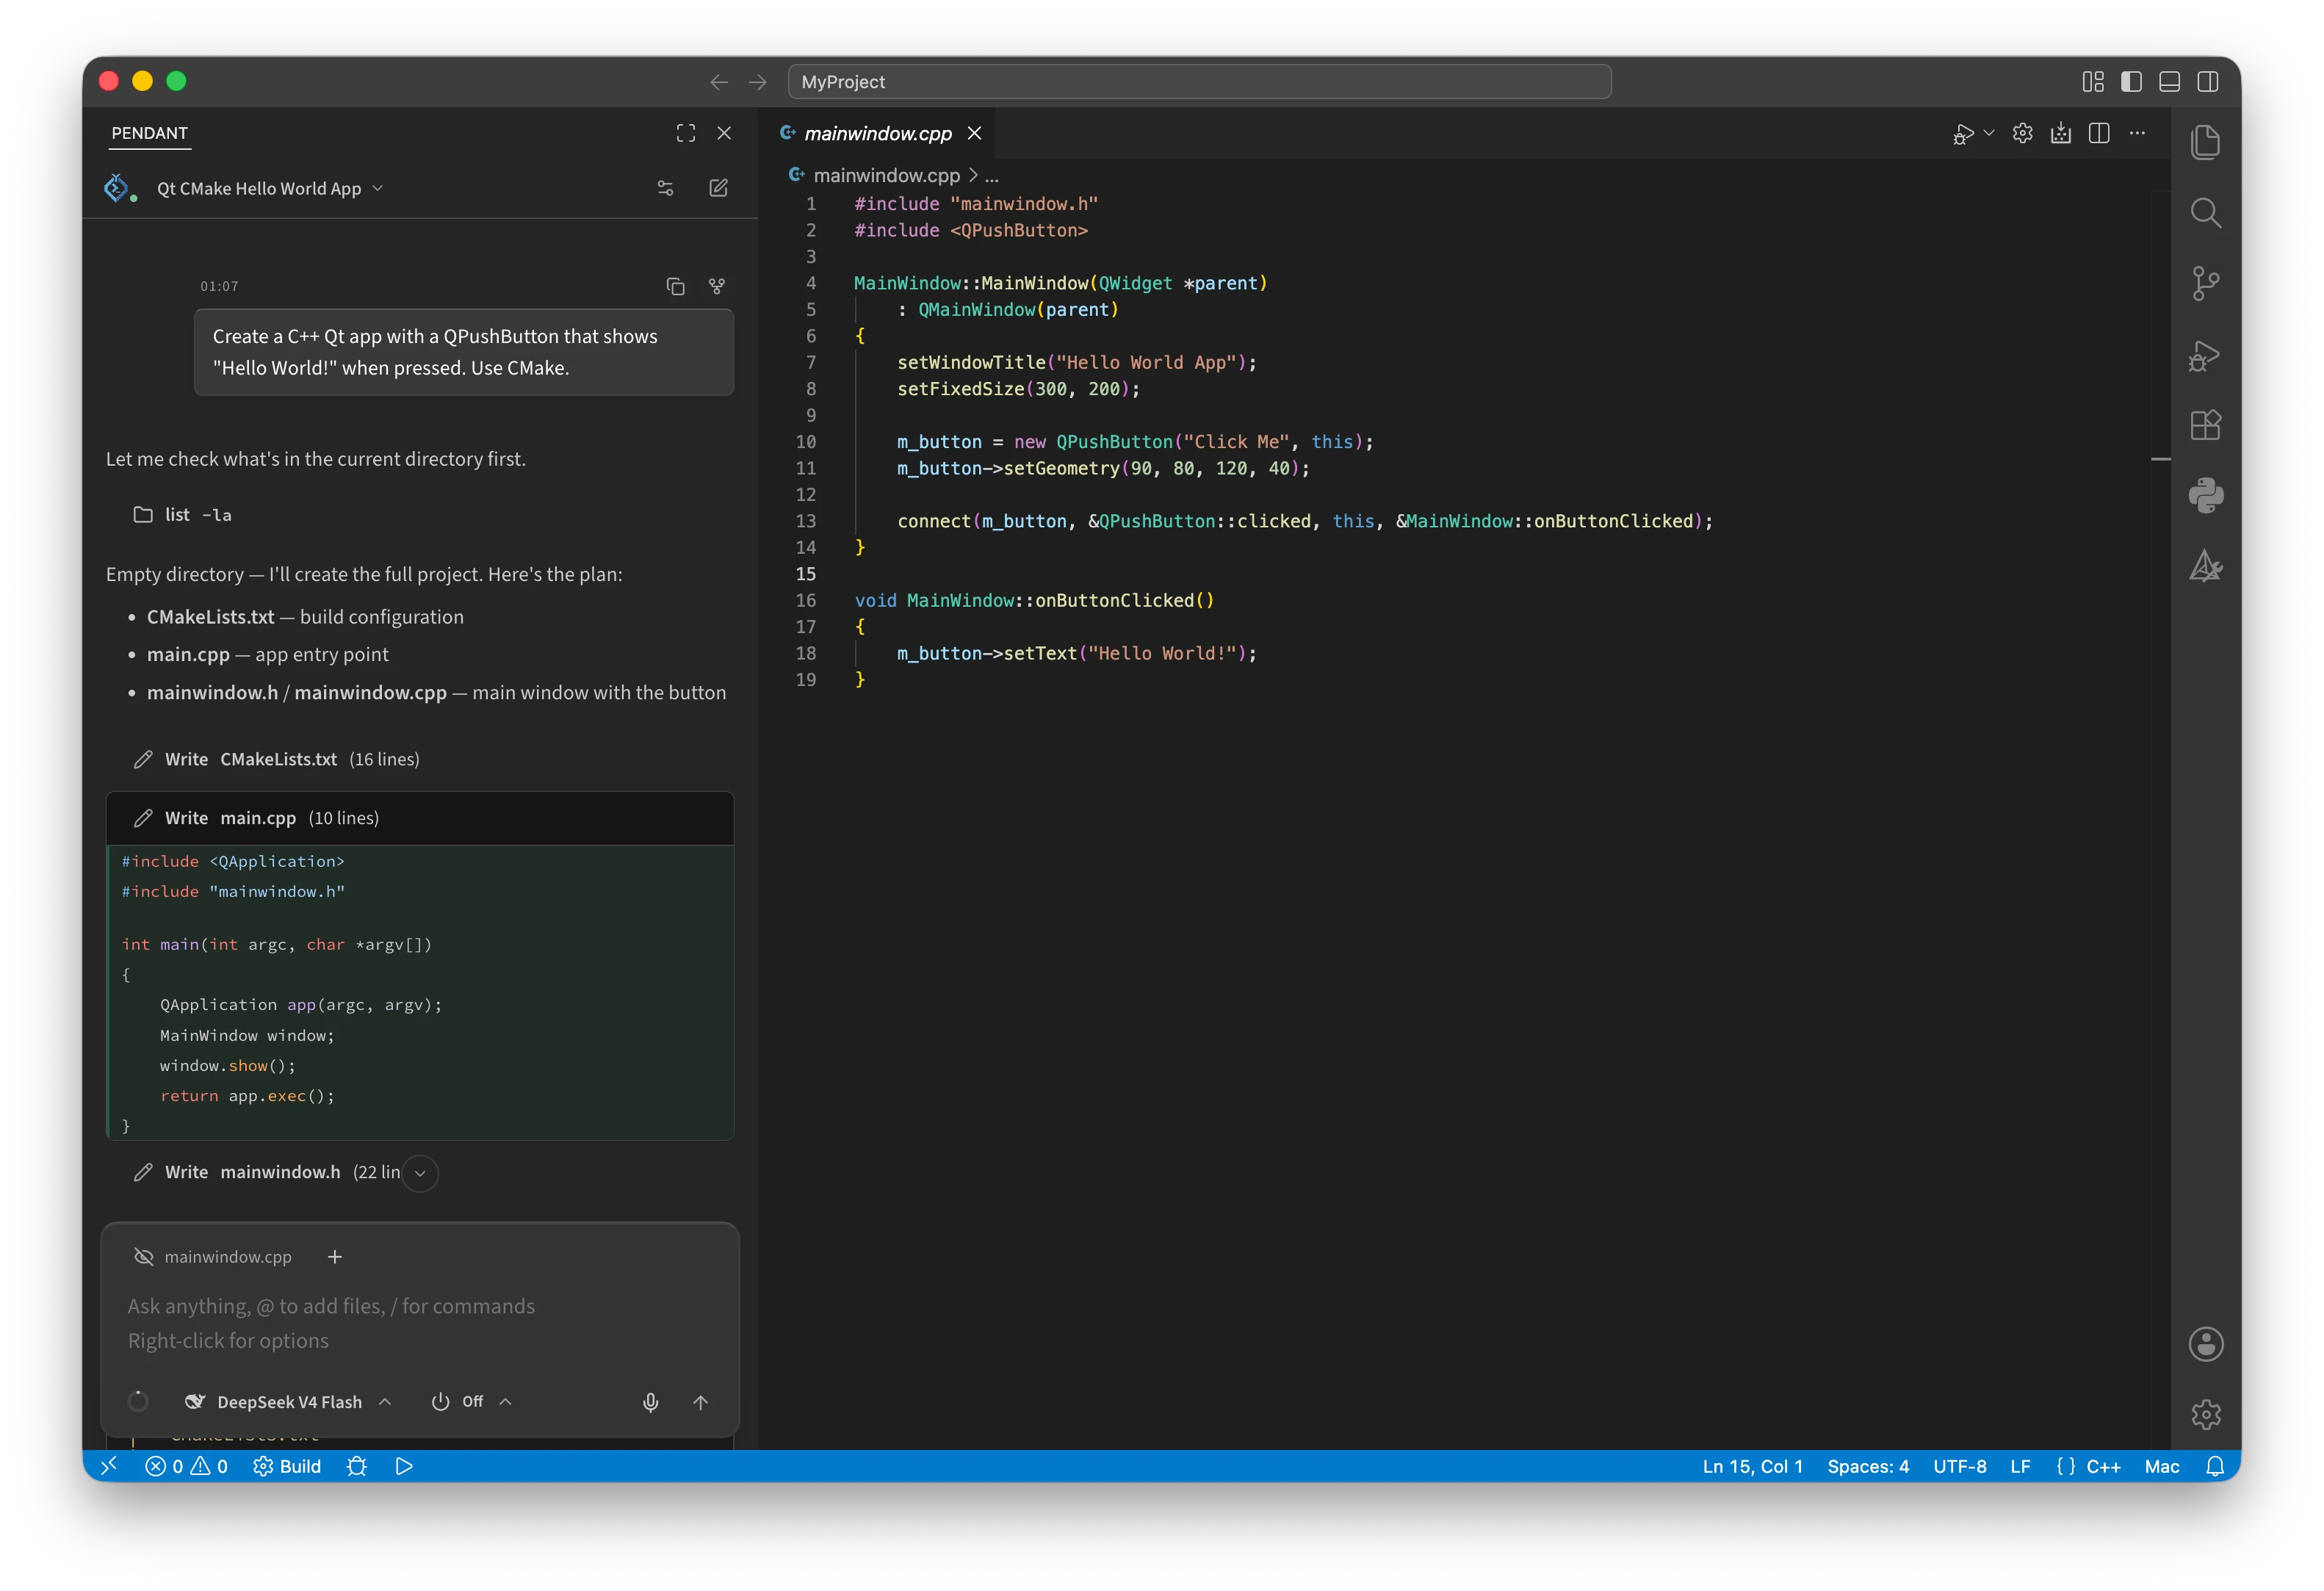Click the Build button in status bar
The width and height of the screenshot is (2324, 1591).
coord(287,1466)
